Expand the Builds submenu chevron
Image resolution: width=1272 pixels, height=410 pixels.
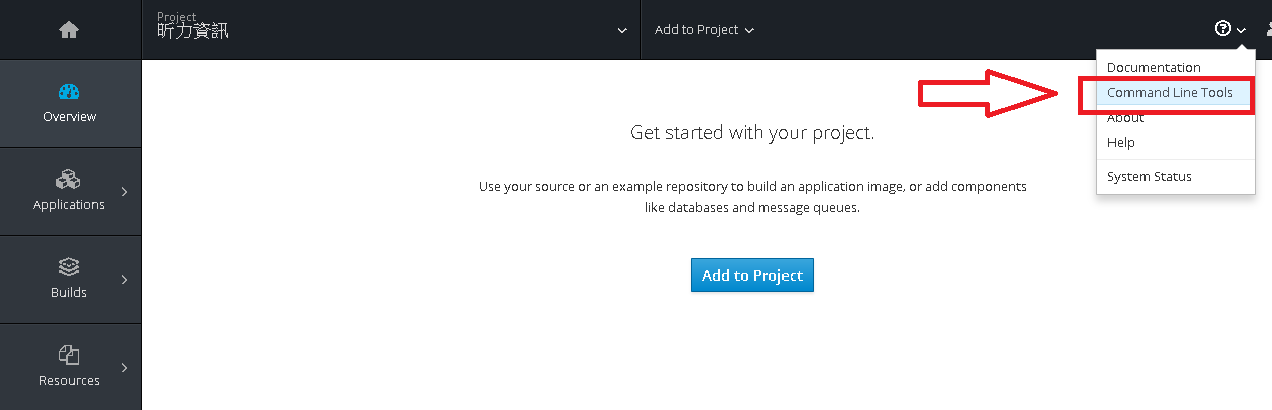click(x=124, y=279)
